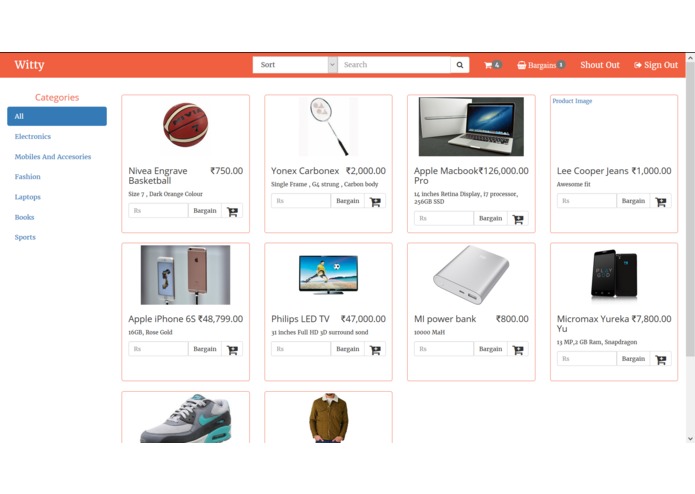The width and height of the screenshot is (695, 494).
Task: Click the brown jacket product image
Action: click(x=328, y=418)
